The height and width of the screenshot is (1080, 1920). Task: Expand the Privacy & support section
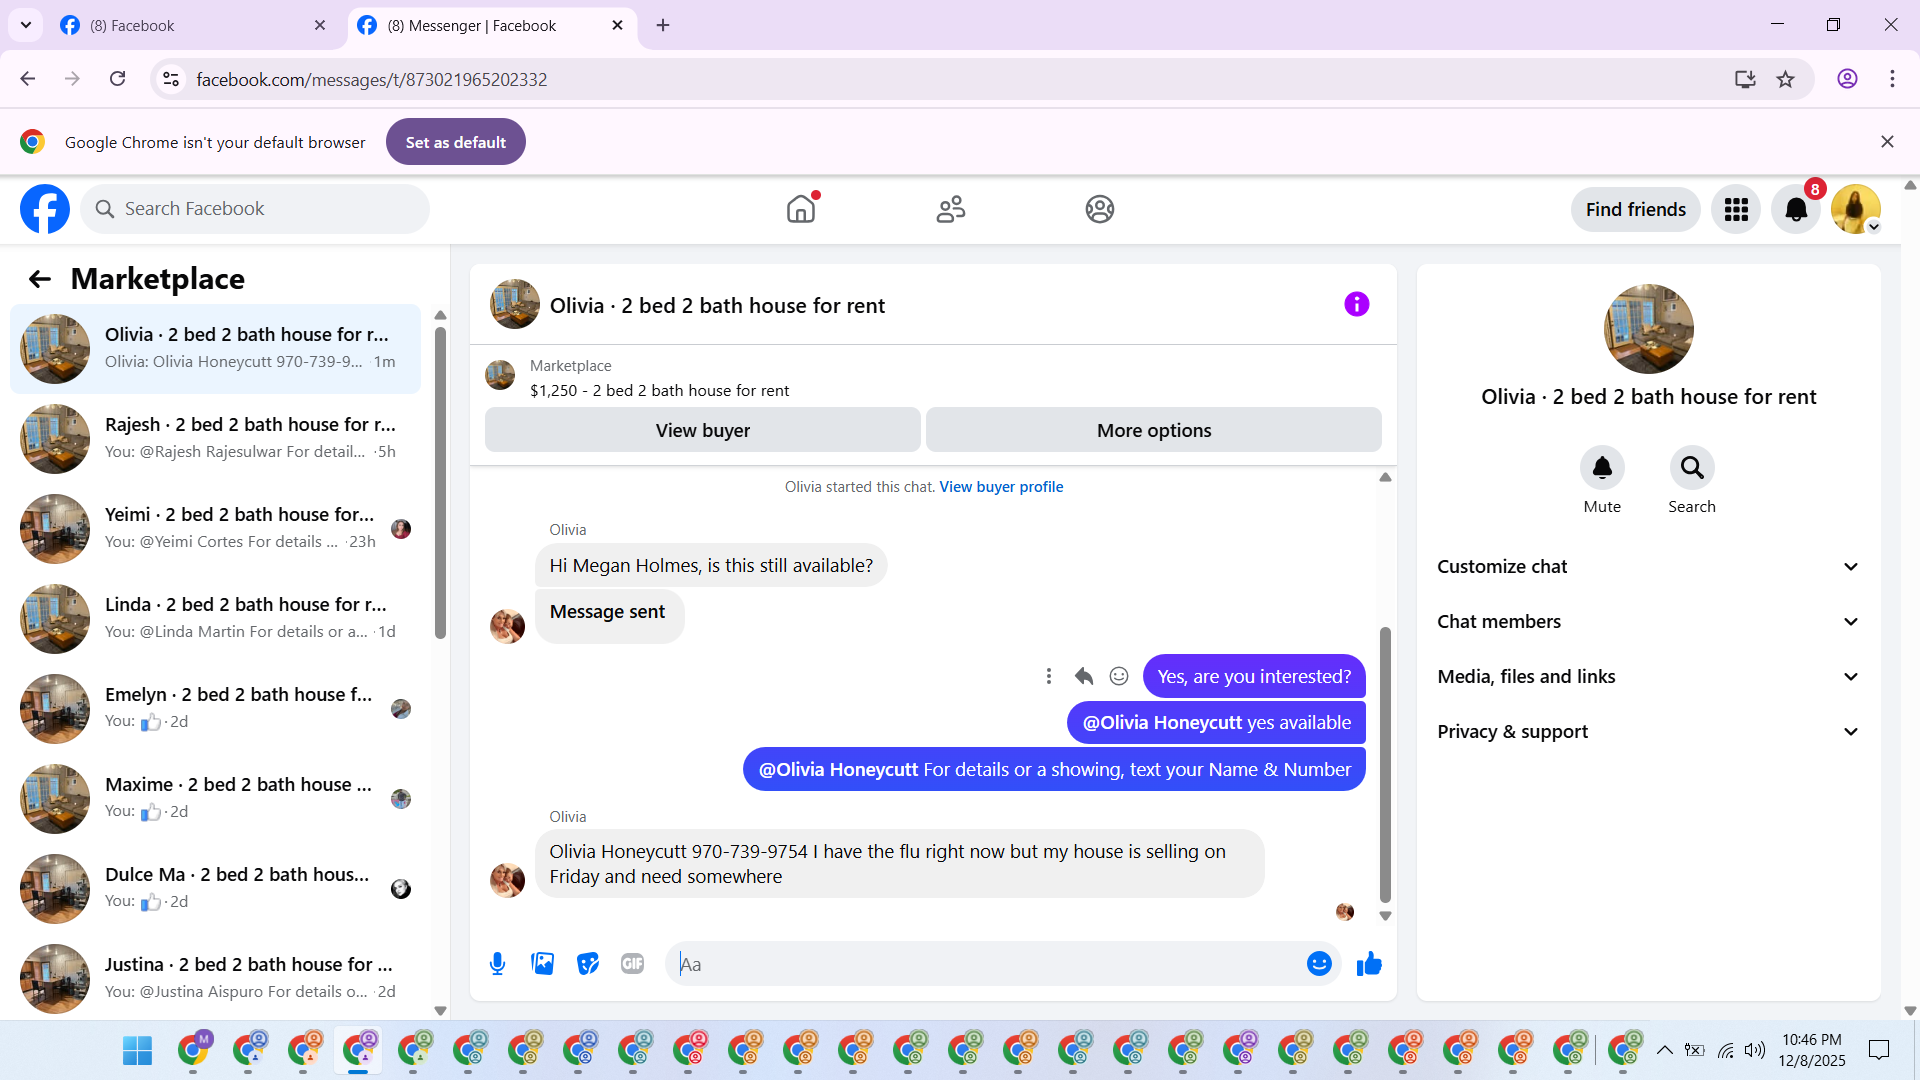tap(1649, 732)
